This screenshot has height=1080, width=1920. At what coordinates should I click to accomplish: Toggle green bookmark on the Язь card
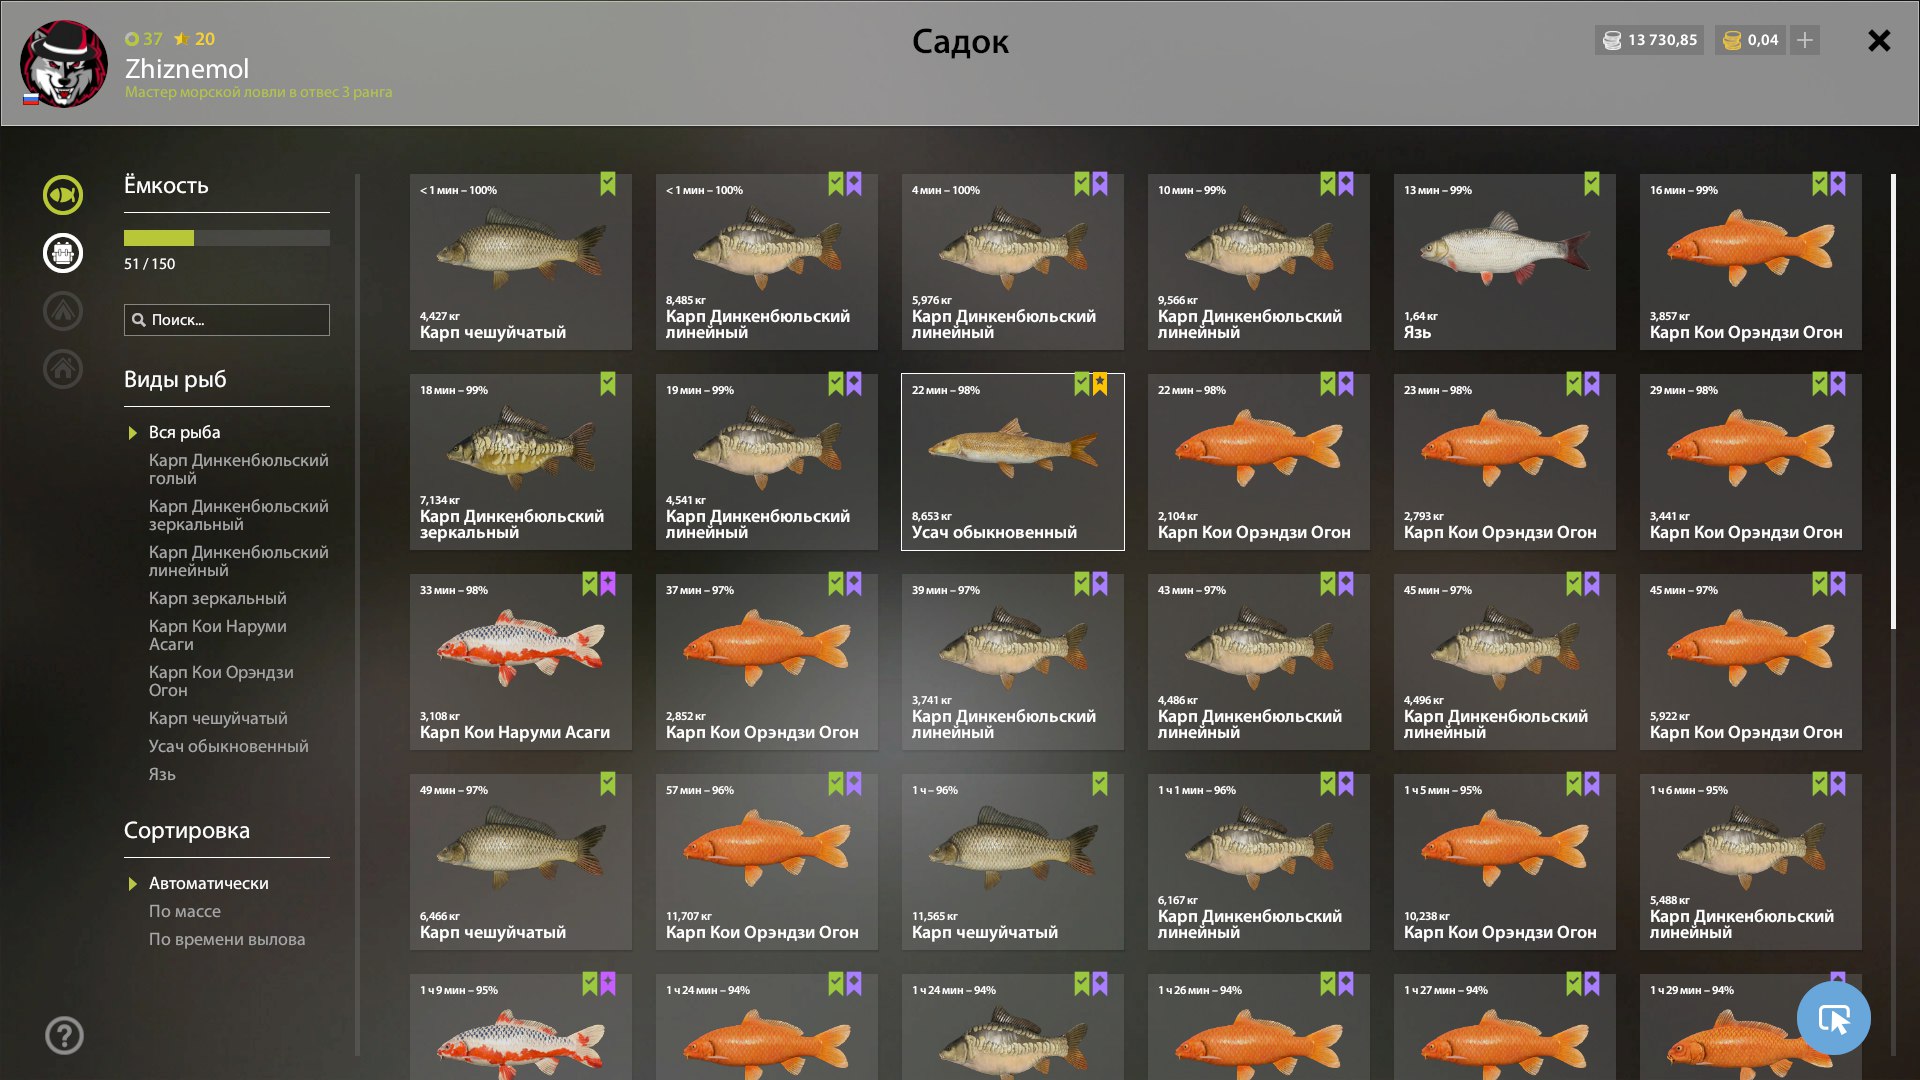pyautogui.click(x=1592, y=184)
